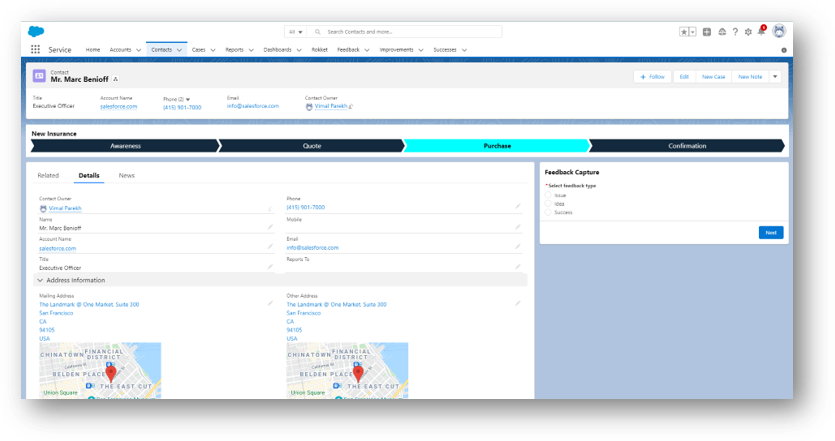Open the favorites list dropdown arrow

(692, 32)
